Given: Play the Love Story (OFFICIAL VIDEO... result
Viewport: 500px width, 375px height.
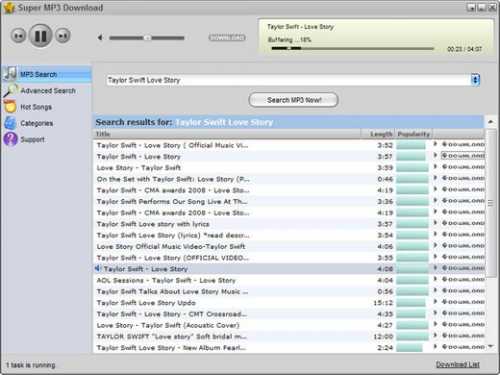Looking at the screenshot, I should (435, 257).
